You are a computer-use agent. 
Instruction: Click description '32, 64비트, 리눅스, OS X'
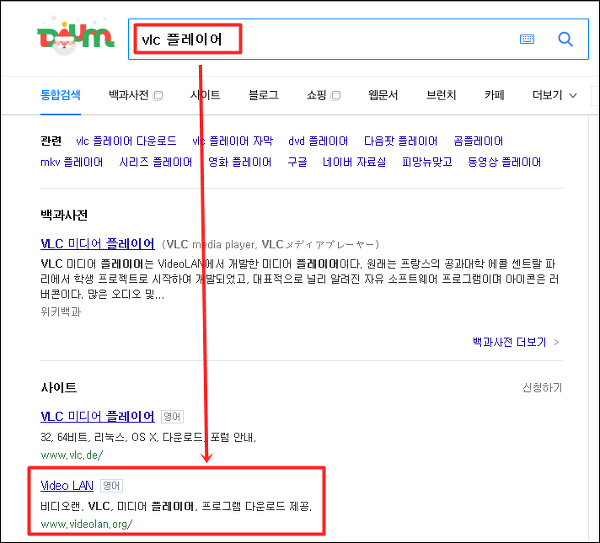click(x=148, y=437)
